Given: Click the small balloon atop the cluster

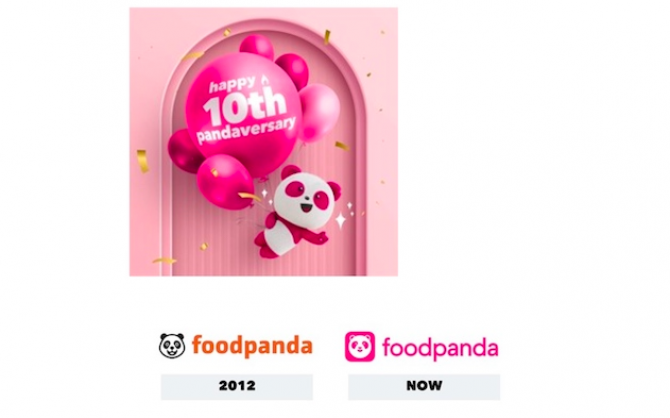Looking at the screenshot, I should point(257,47).
